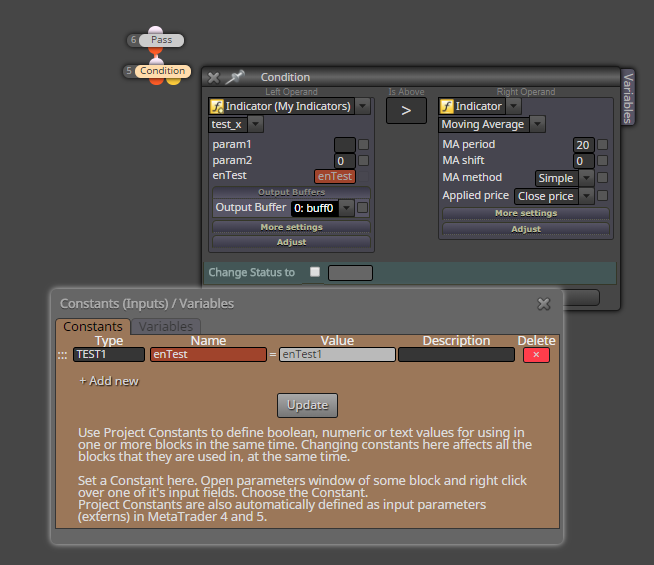Expand More settings under left operand
The height and width of the screenshot is (565, 654).
point(291,227)
